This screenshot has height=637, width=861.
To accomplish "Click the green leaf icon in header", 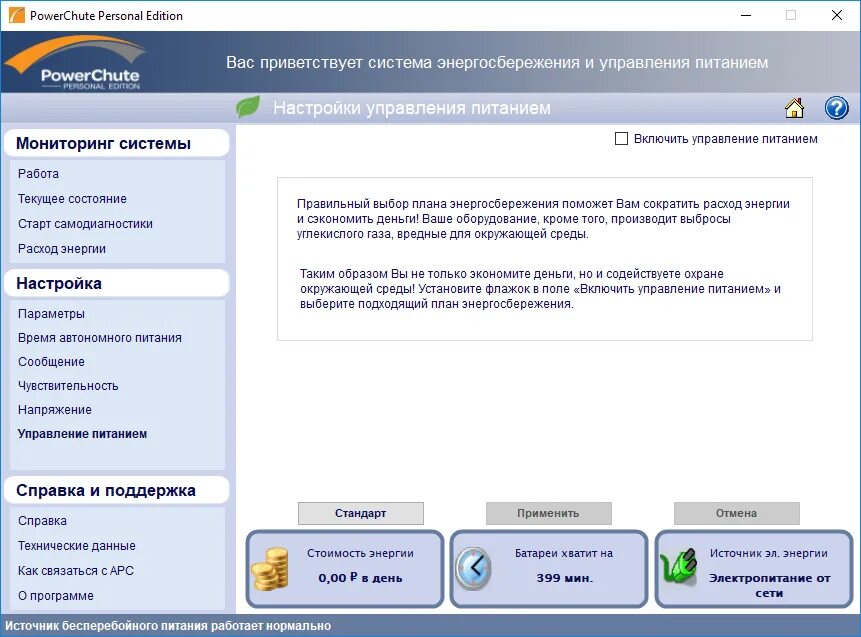I will pyautogui.click(x=248, y=107).
